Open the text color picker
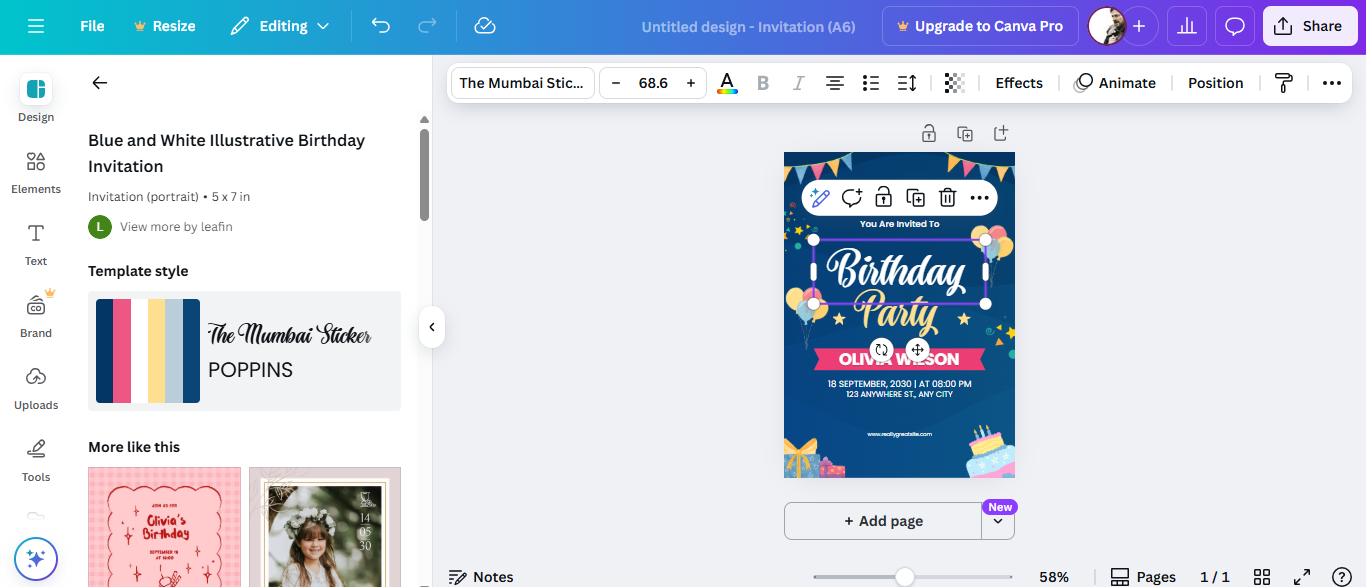 click(727, 83)
